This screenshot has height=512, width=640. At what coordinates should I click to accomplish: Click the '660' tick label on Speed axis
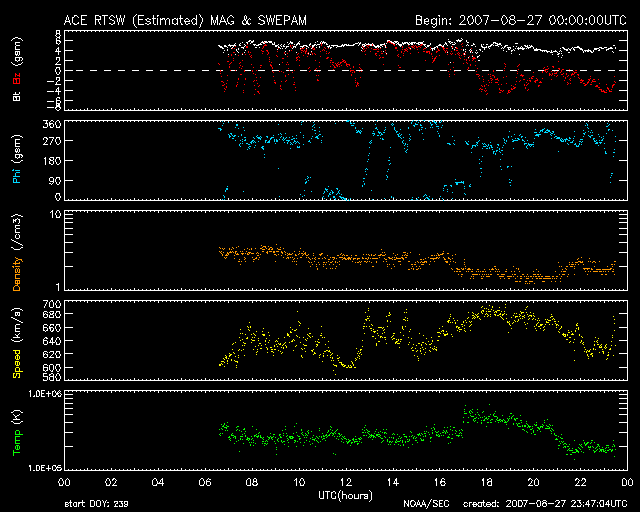[x=52, y=328]
